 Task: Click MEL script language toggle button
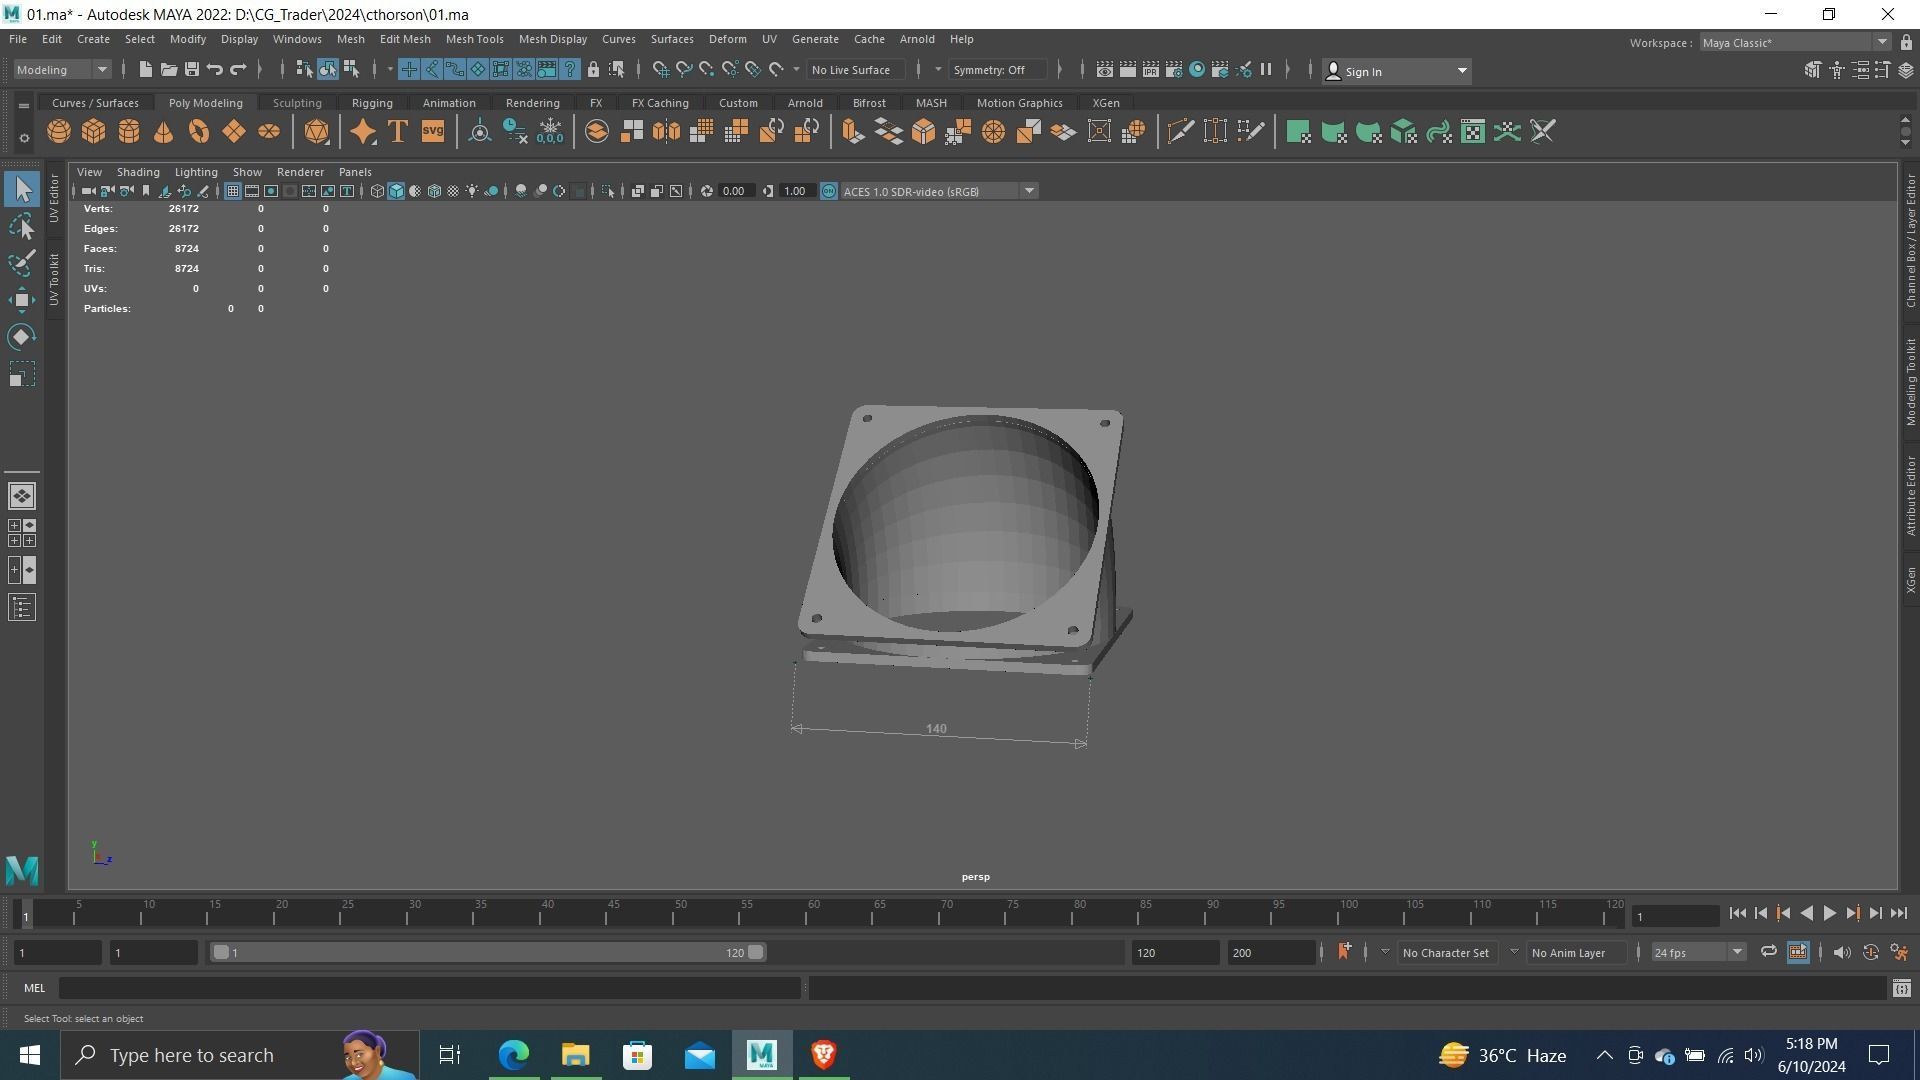(x=35, y=988)
